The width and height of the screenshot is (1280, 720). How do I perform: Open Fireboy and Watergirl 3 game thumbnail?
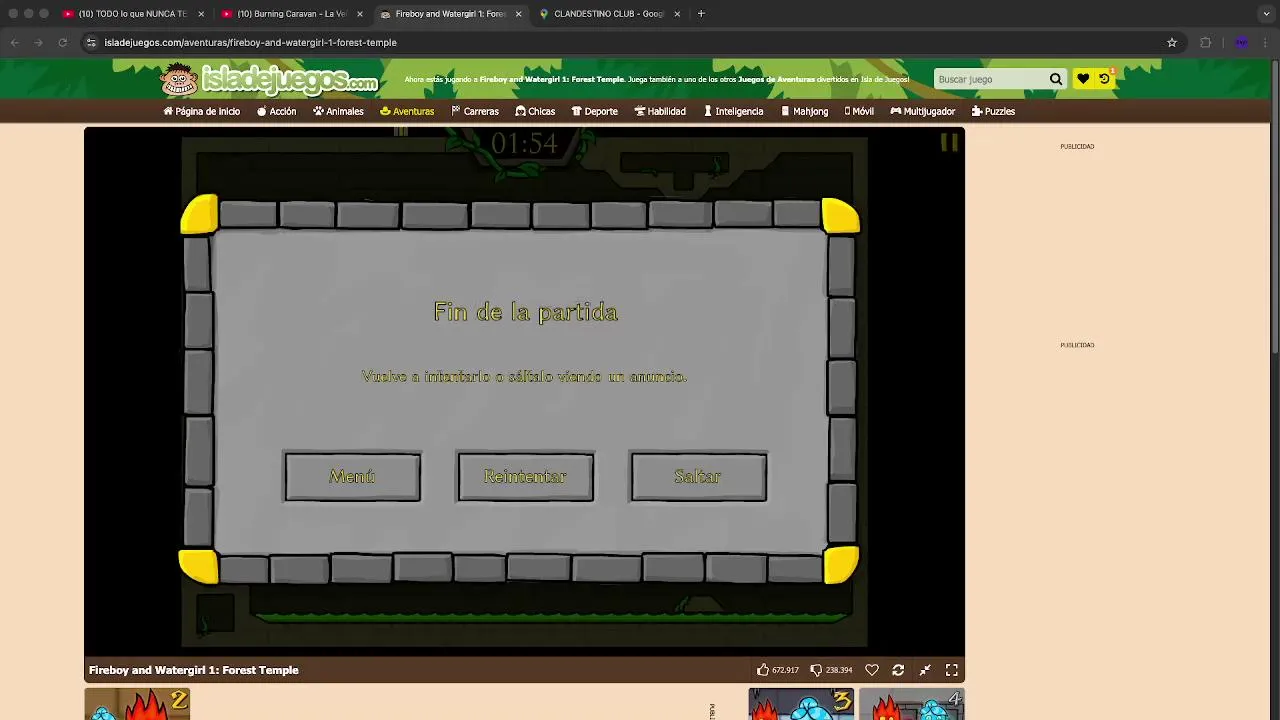tap(801, 704)
